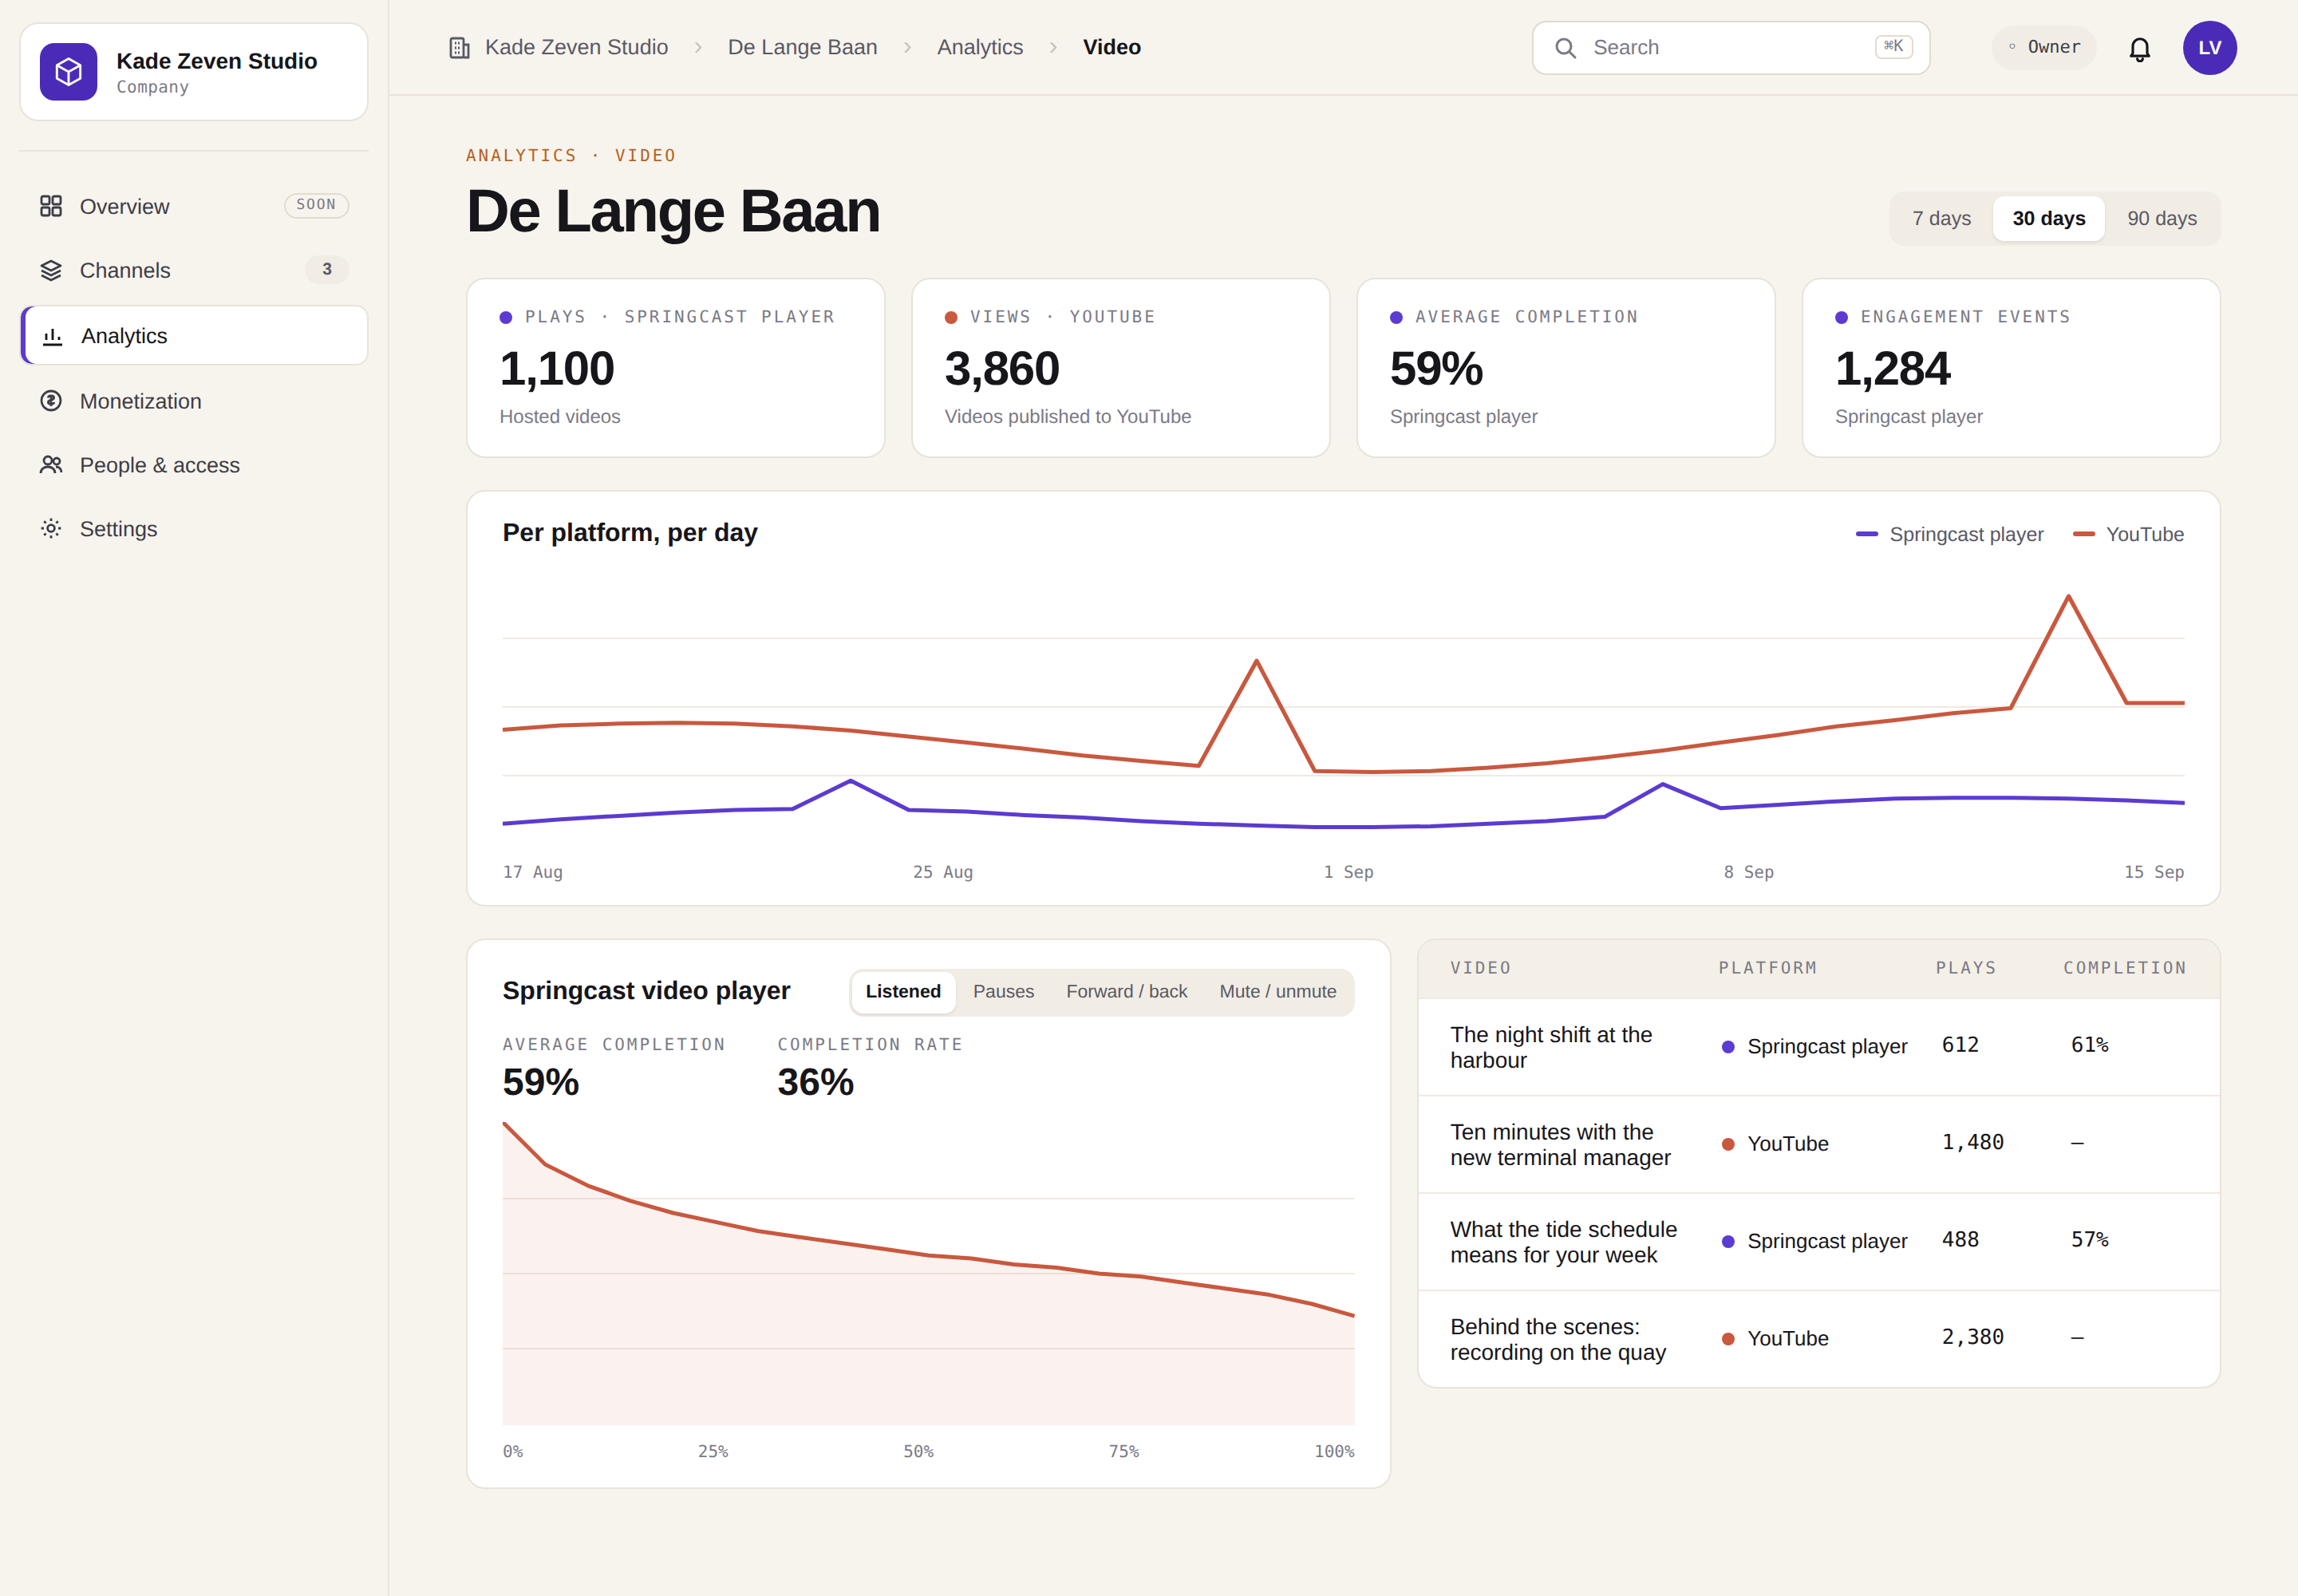
Task: Click the Analytics bar chart icon
Action: pos(53,336)
